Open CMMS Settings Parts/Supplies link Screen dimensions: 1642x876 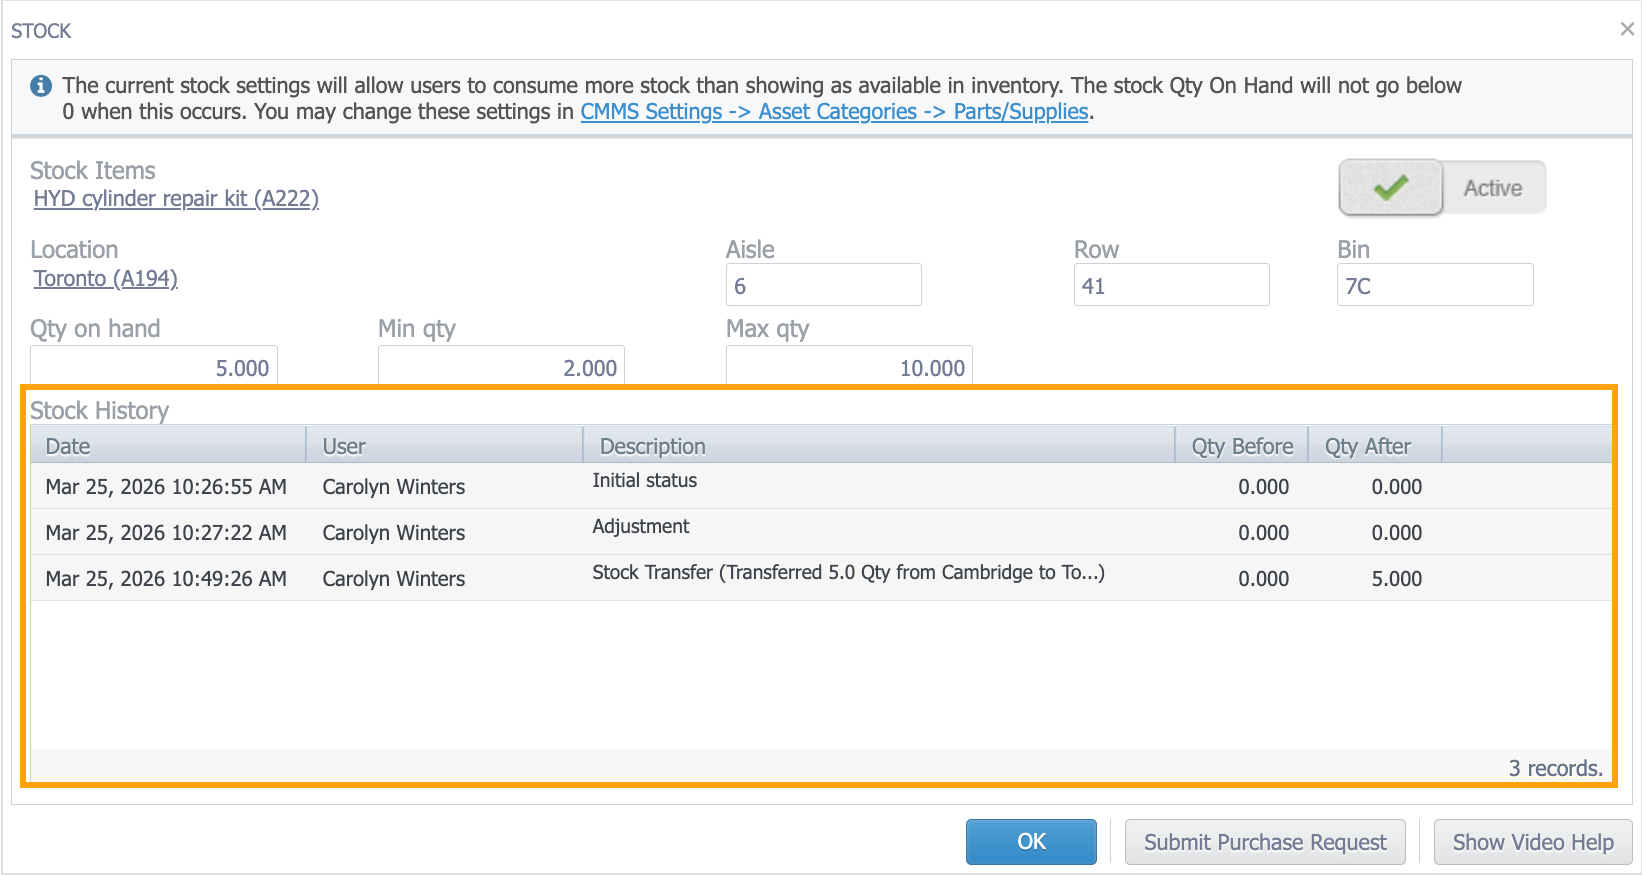coord(834,112)
